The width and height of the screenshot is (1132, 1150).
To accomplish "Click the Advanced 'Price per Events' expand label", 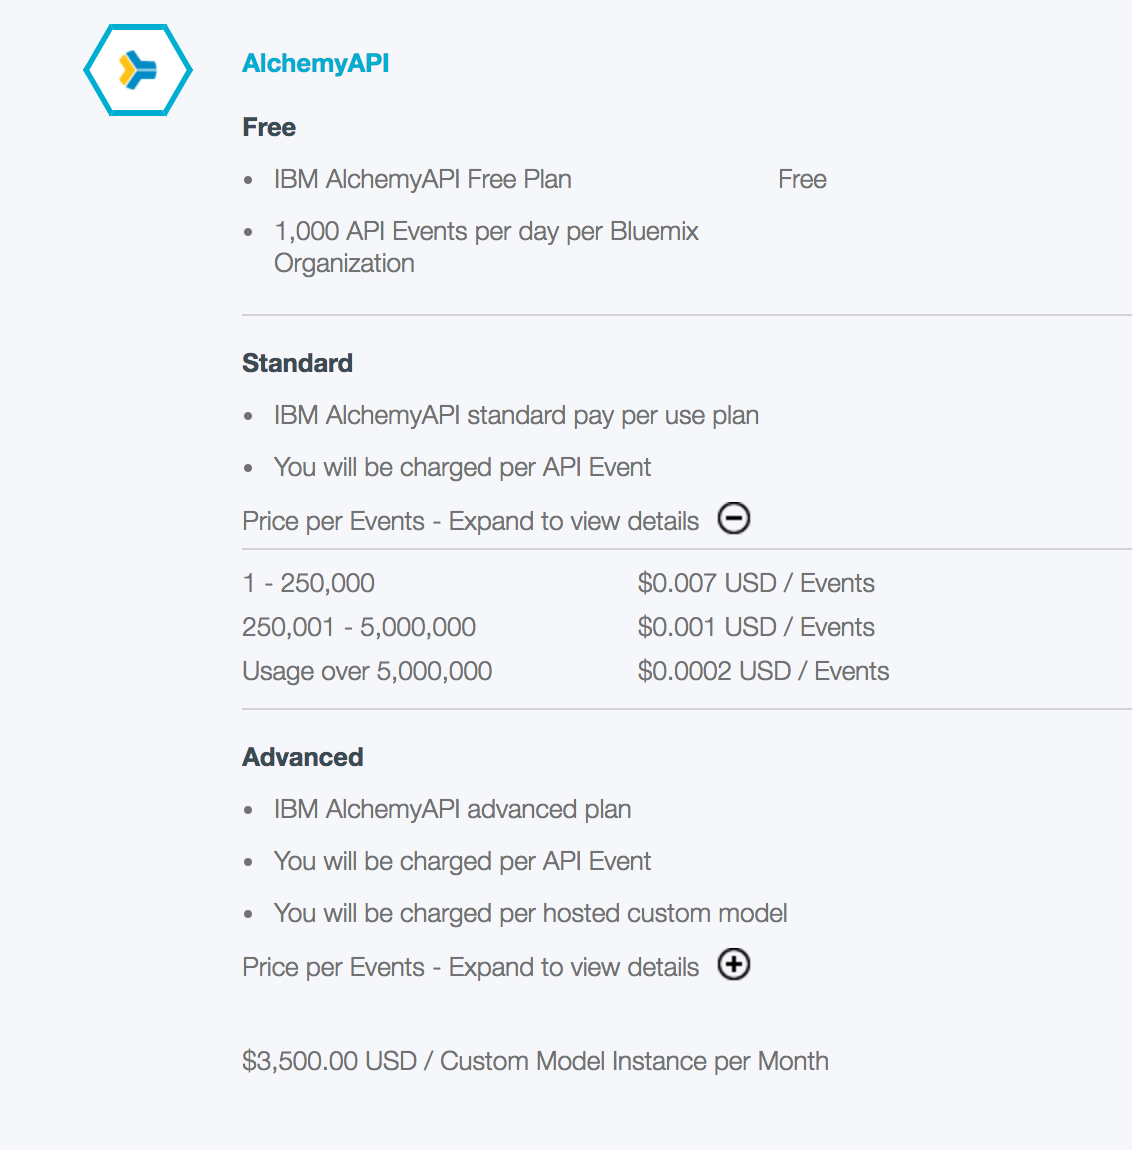I will pos(470,967).
